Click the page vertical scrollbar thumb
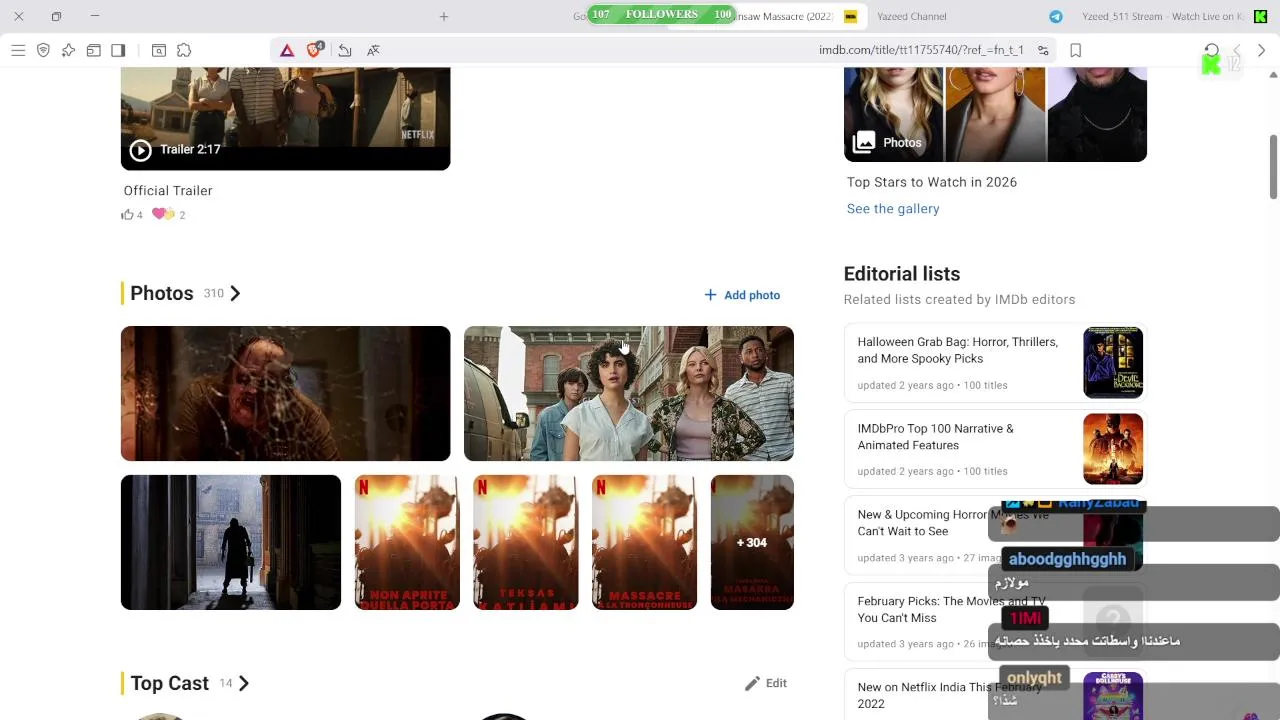Image resolution: width=1280 pixels, height=720 pixels. pos(1274,165)
